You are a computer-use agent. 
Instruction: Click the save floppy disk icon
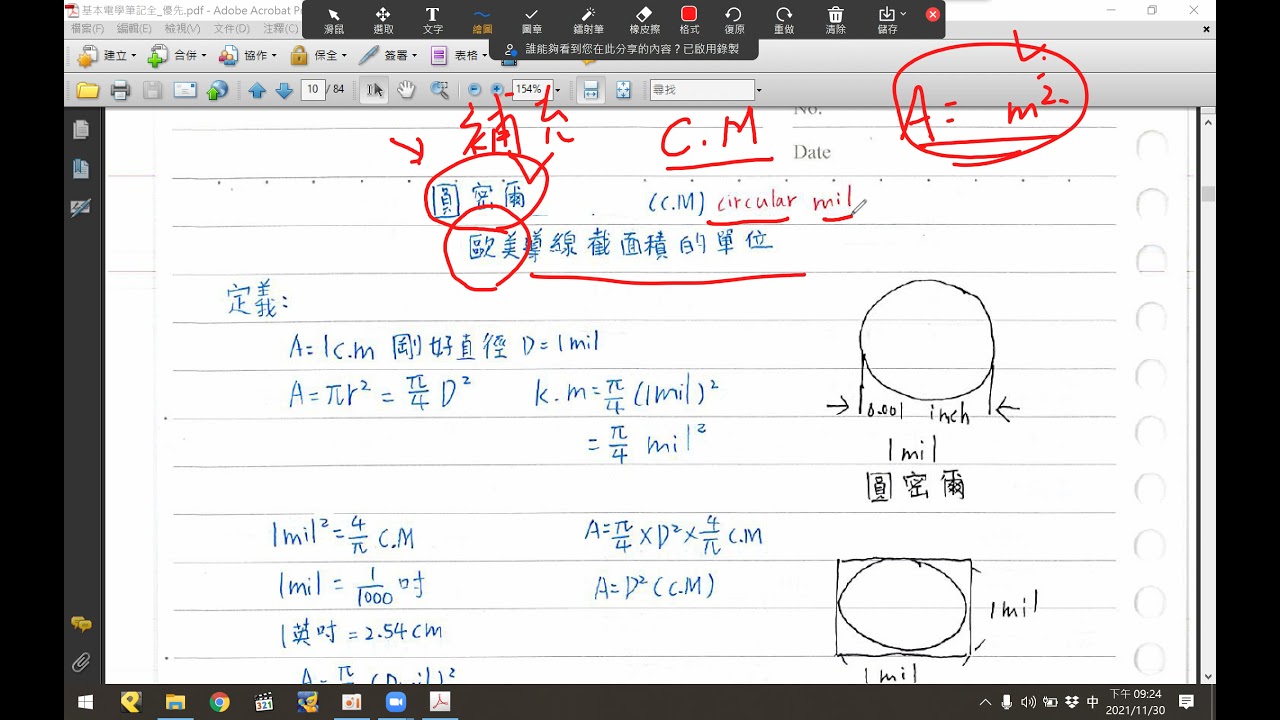[152, 90]
